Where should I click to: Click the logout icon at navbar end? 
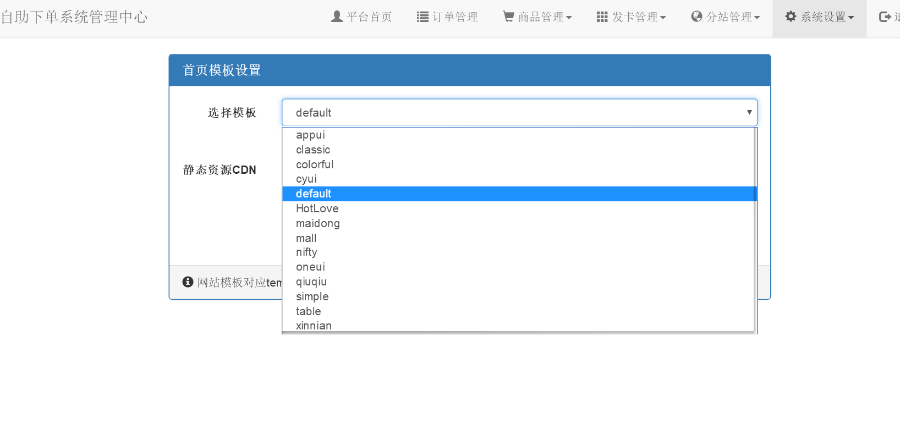pyautogui.click(x=885, y=17)
